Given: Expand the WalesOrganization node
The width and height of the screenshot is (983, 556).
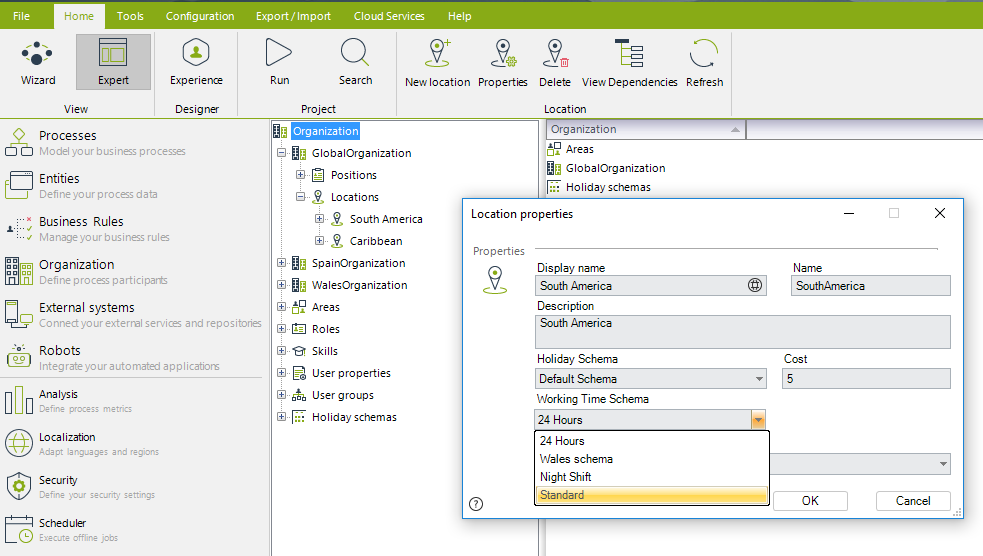Looking at the screenshot, I should (x=281, y=285).
